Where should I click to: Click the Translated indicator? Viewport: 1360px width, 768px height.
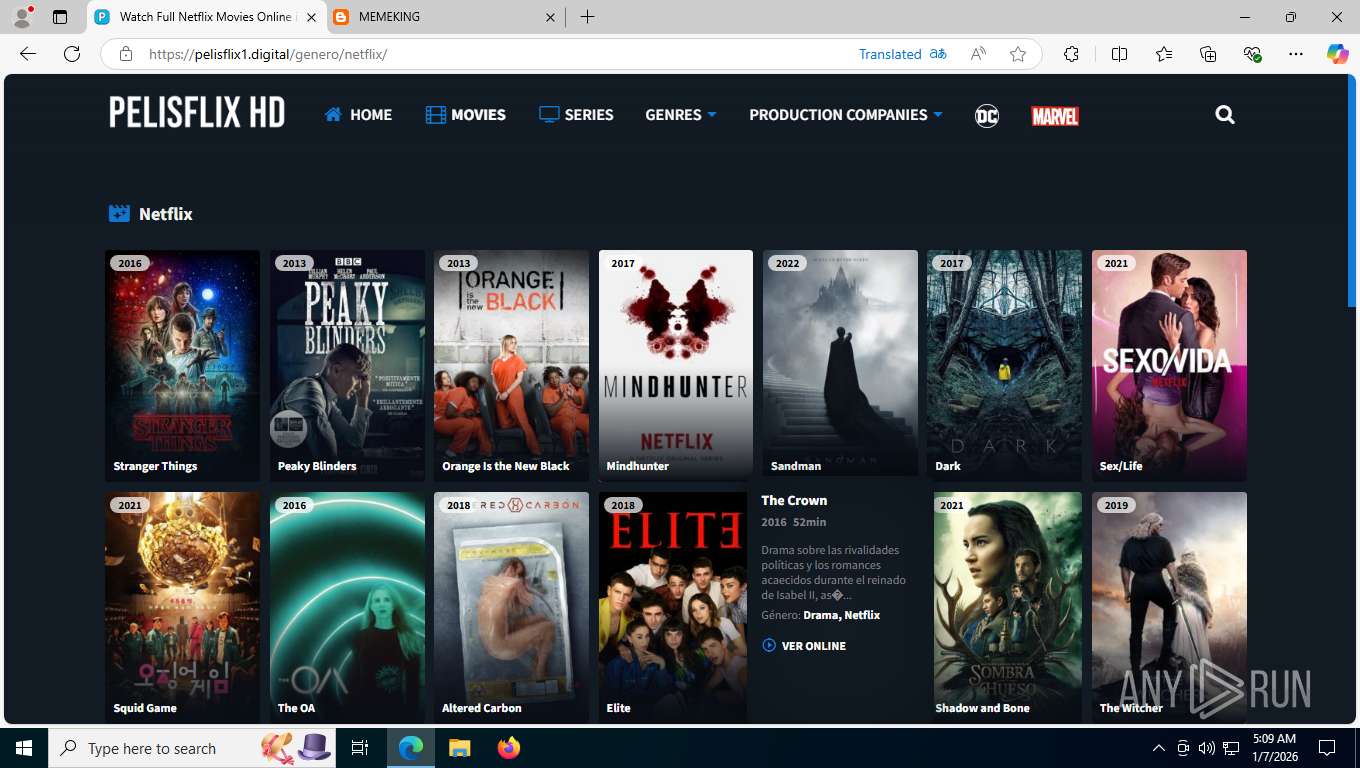[890, 54]
